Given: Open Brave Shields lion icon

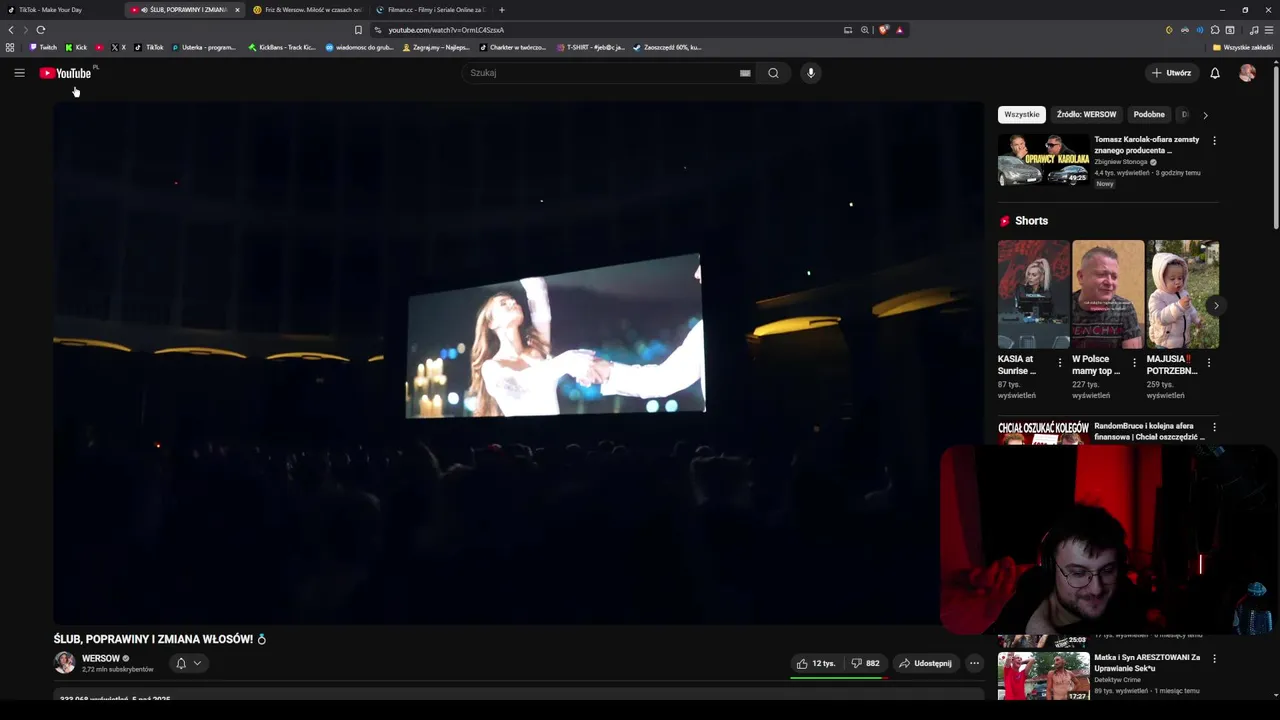Looking at the screenshot, I should pos(883,30).
